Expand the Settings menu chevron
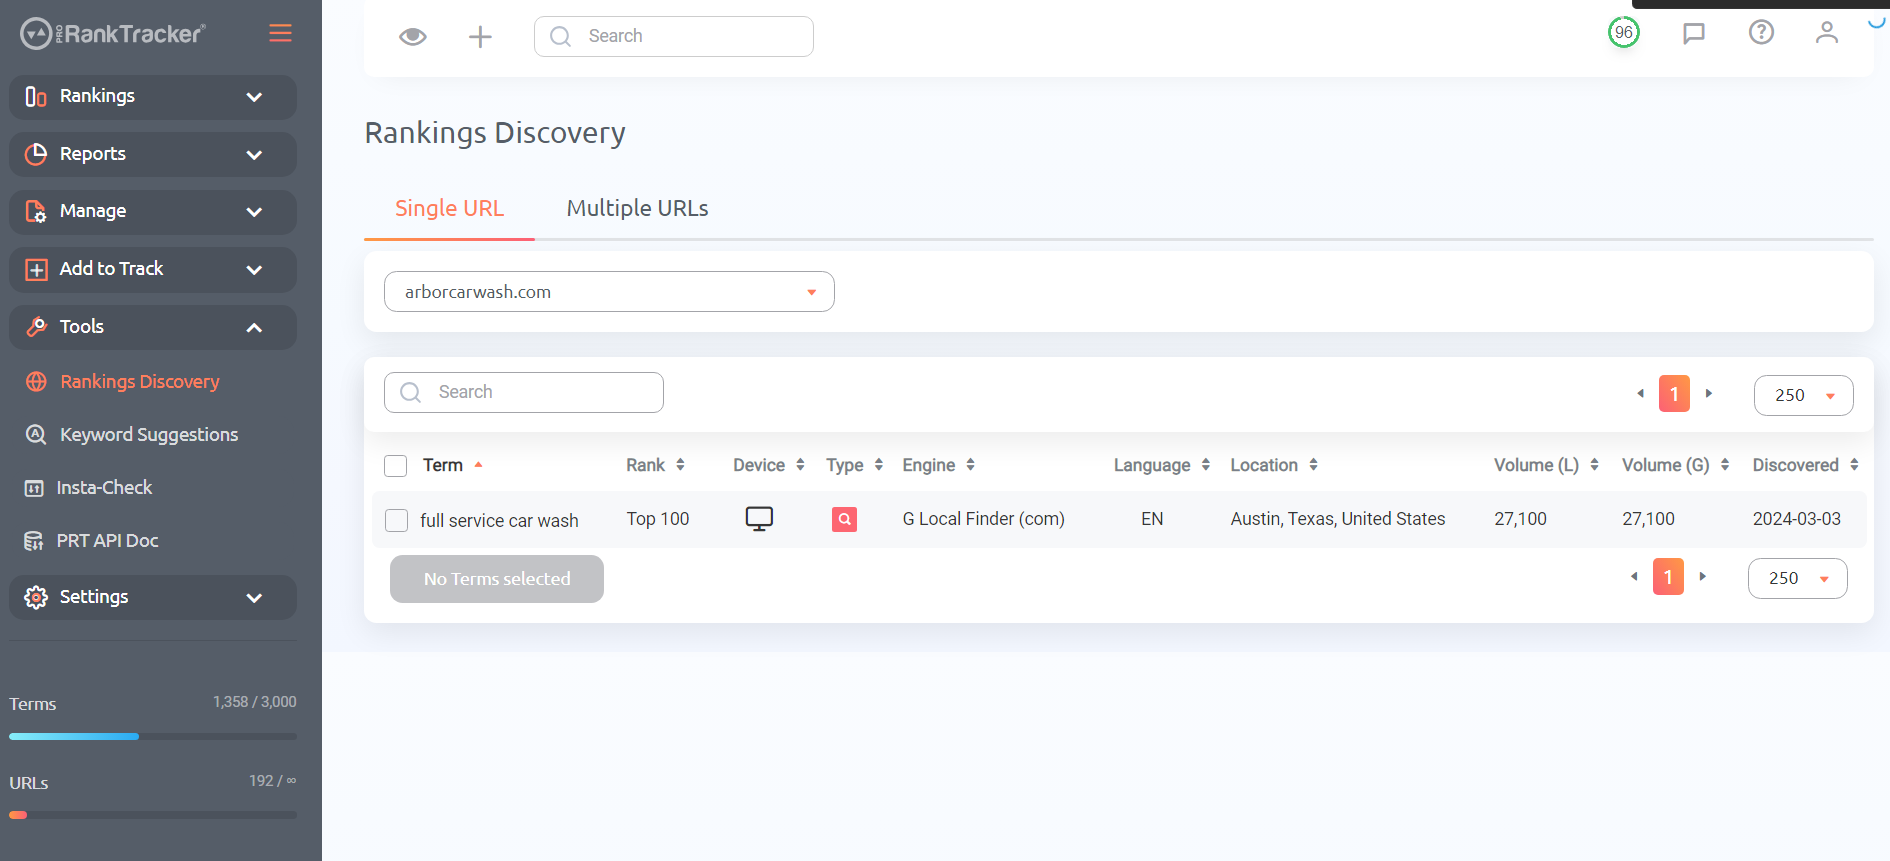The width and height of the screenshot is (1890, 861). [x=254, y=598]
